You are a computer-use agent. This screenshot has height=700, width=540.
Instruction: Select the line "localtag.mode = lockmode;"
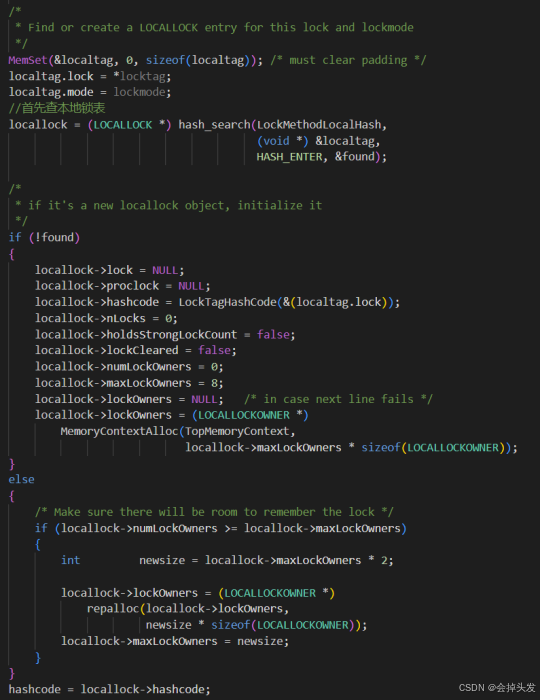pos(90,92)
